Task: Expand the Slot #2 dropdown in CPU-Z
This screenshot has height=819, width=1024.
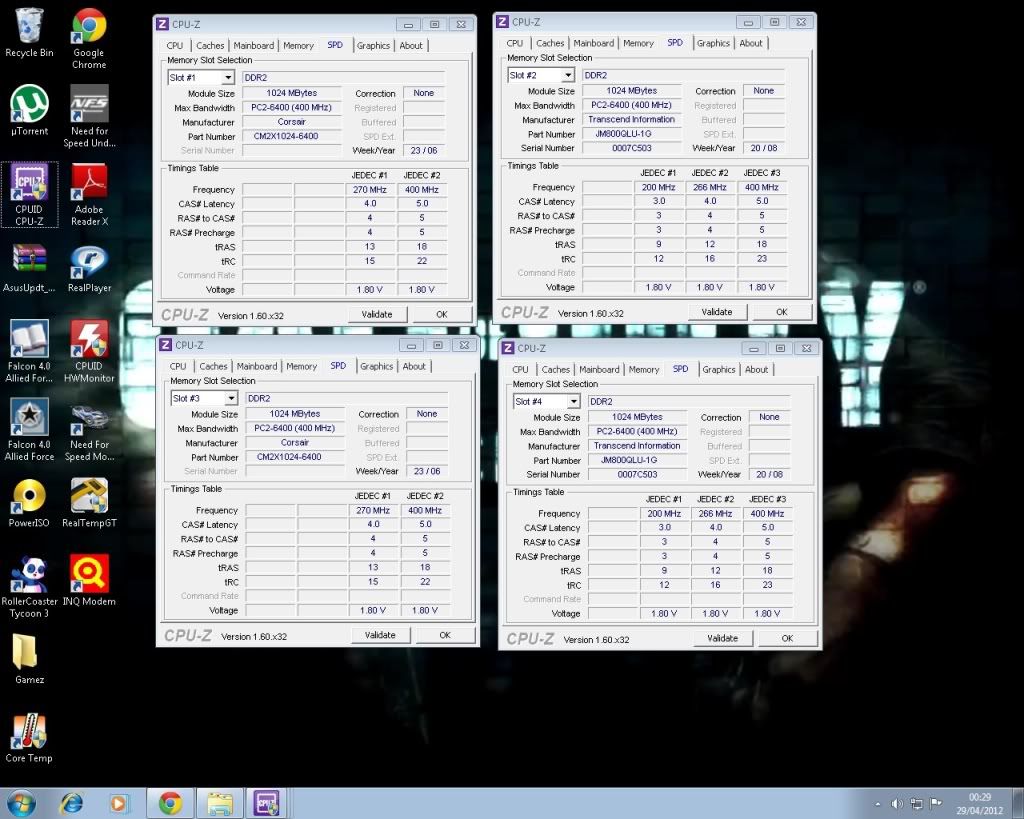Action: 568,75
